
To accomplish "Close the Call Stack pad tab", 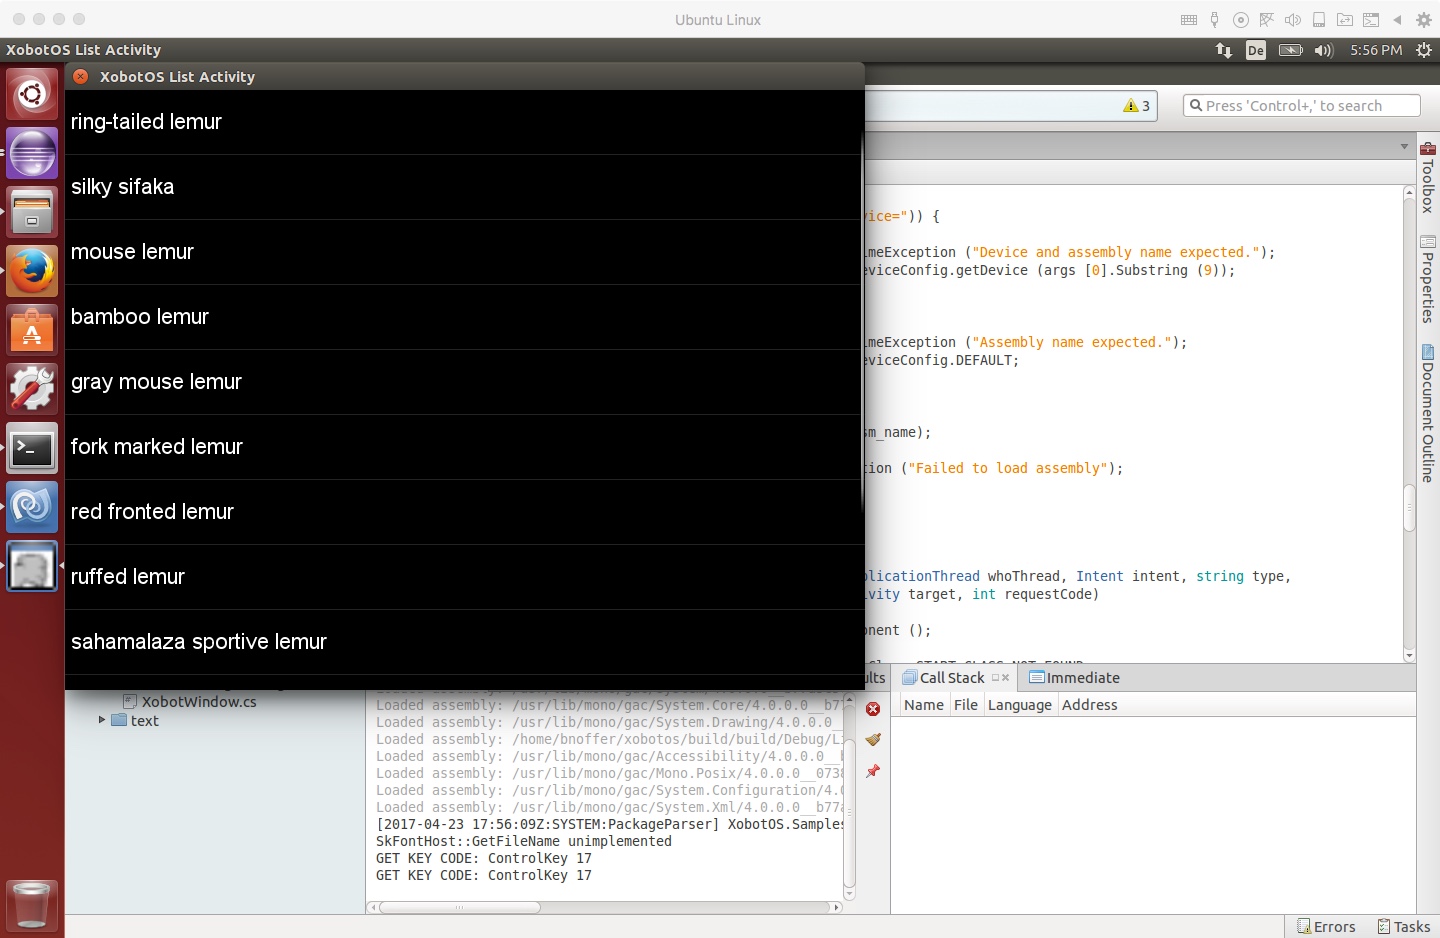I will [x=1005, y=678].
